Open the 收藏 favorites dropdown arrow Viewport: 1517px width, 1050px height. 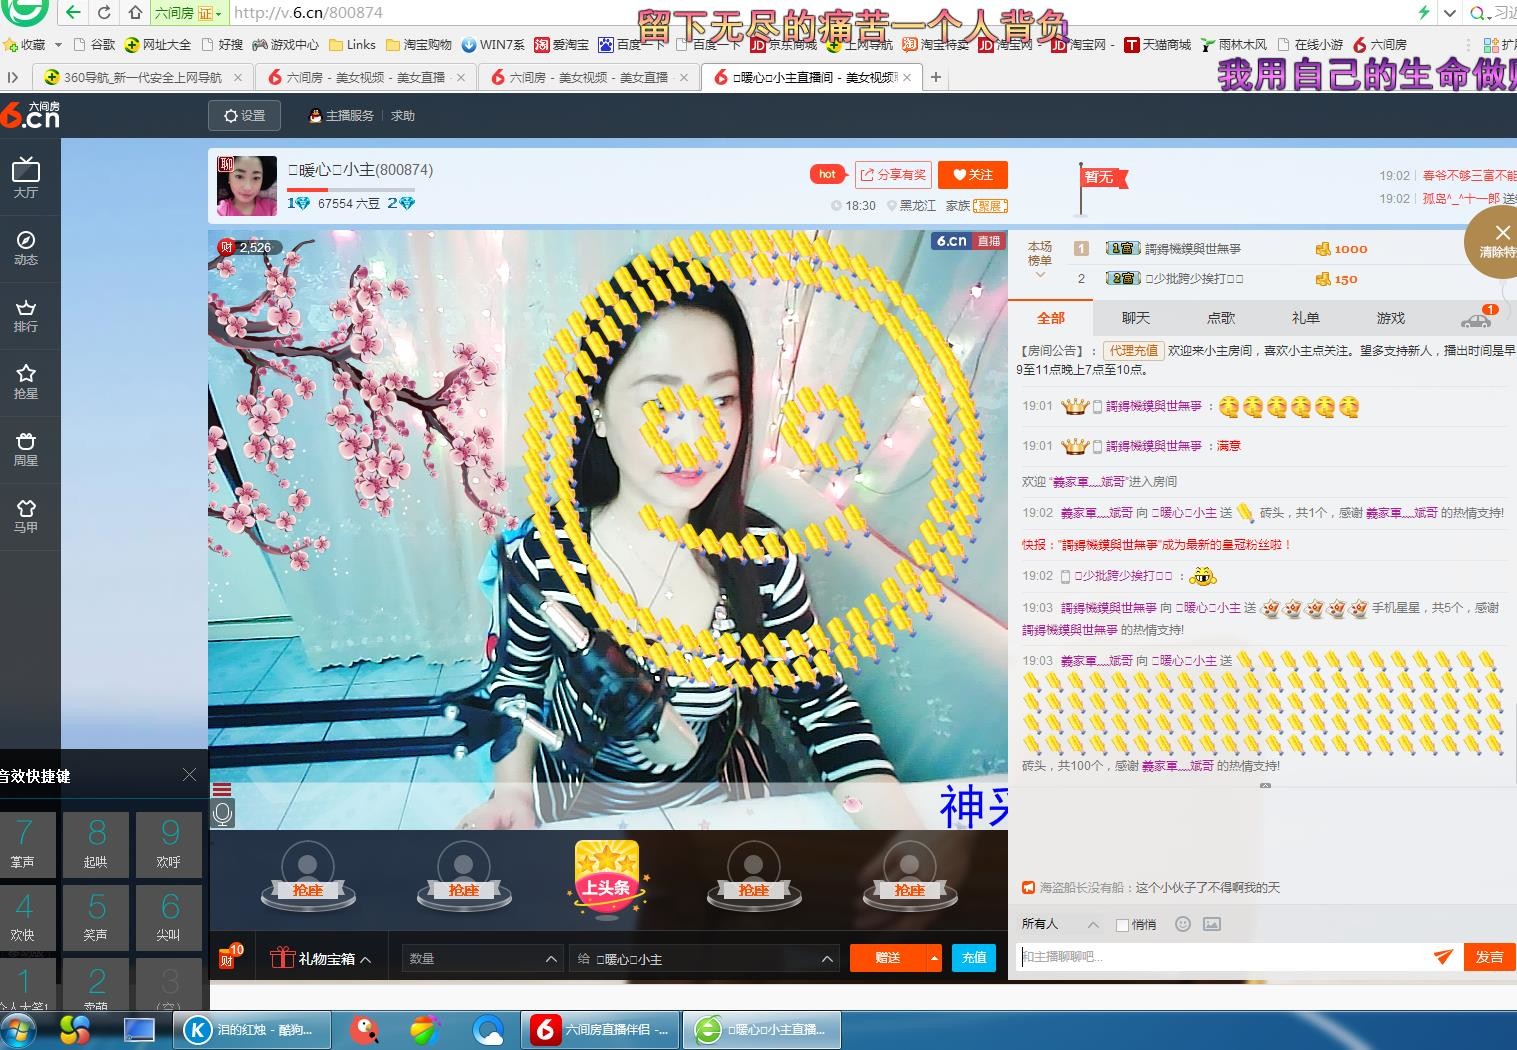pos(58,44)
